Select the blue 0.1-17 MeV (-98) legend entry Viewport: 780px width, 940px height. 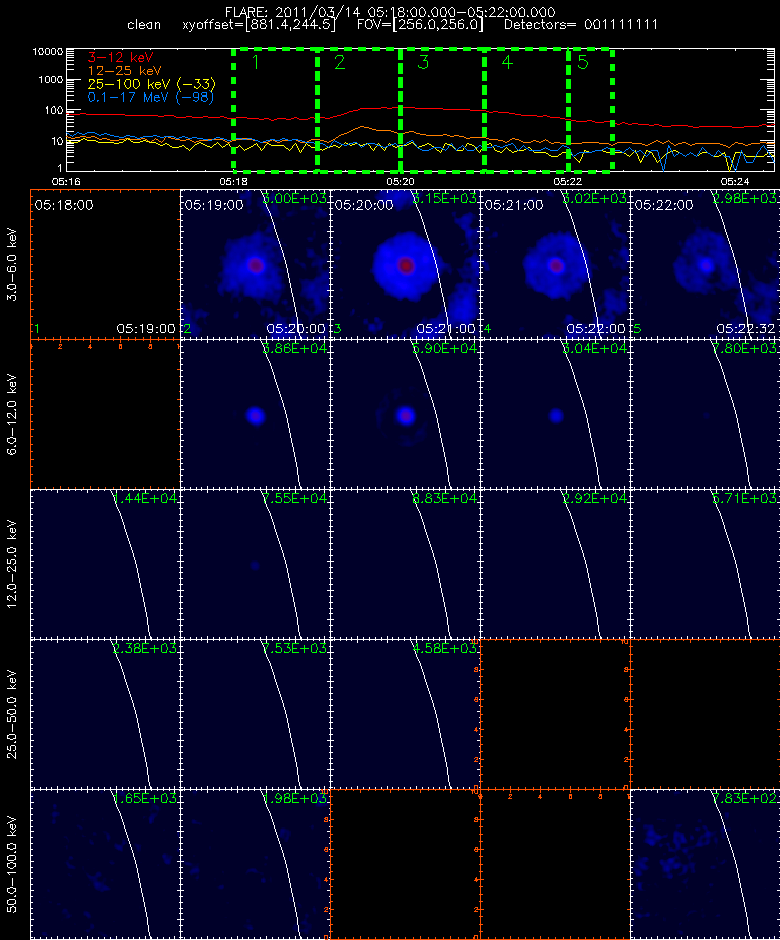150,97
